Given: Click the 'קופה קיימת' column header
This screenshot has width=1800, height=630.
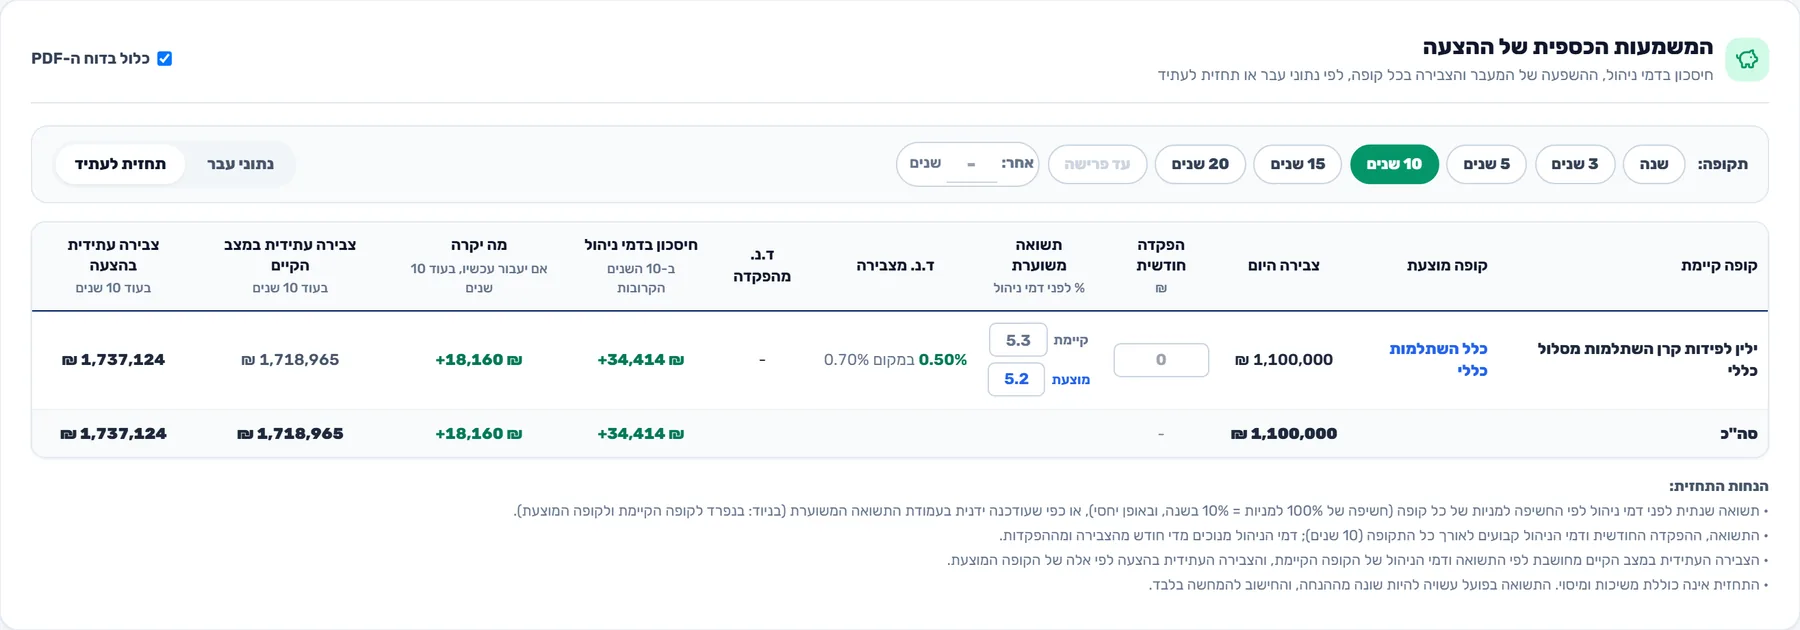Looking at the screenshot, I should point(1719,266).
